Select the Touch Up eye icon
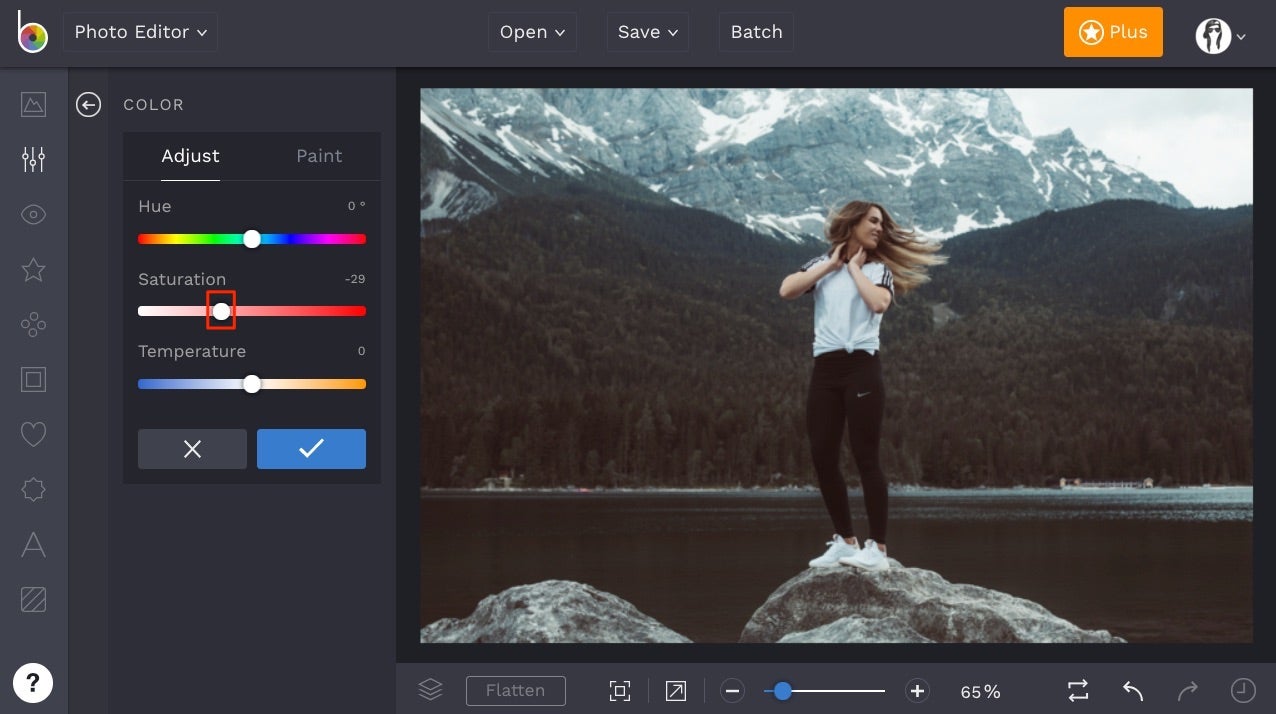Screen dimensions: 1276x714 coord(33,214)
